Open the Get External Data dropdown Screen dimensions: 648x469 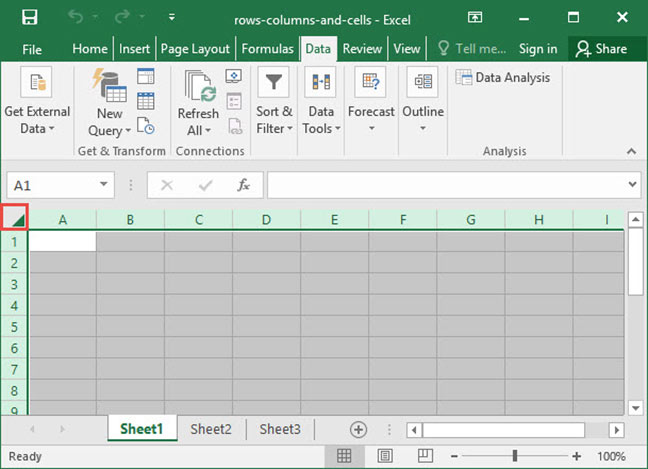[37, 101]
